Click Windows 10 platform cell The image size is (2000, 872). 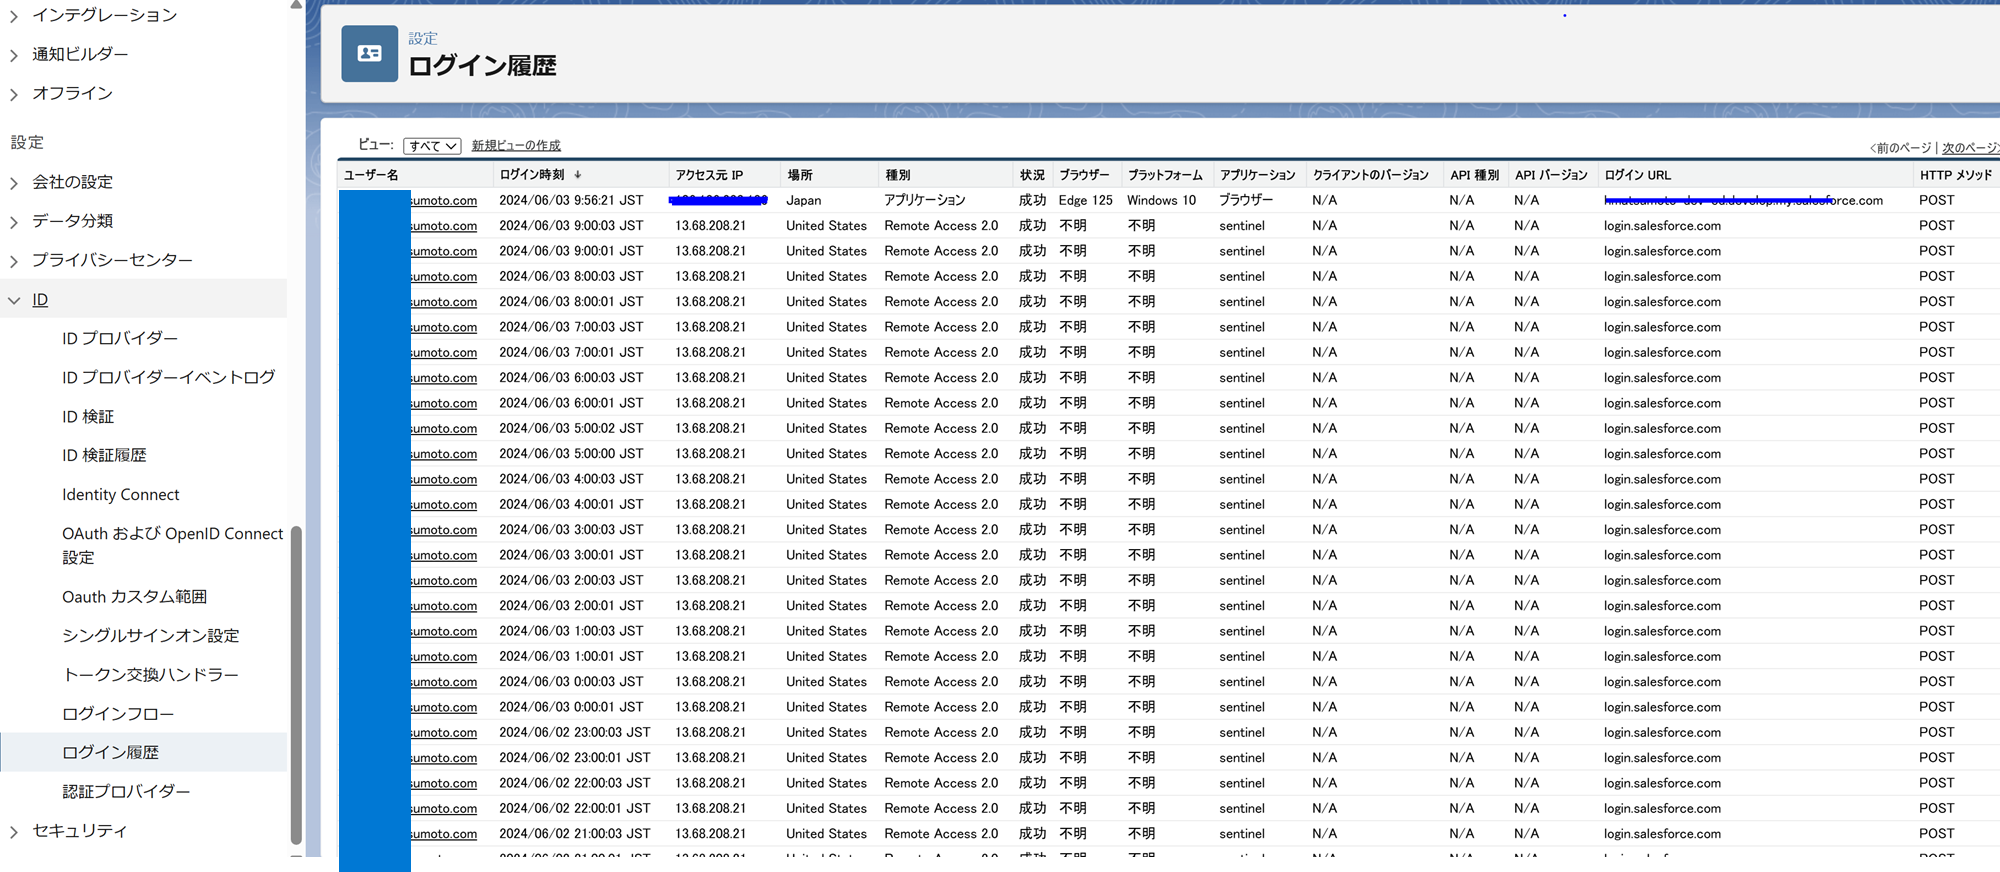click(x=1162, y=201)
